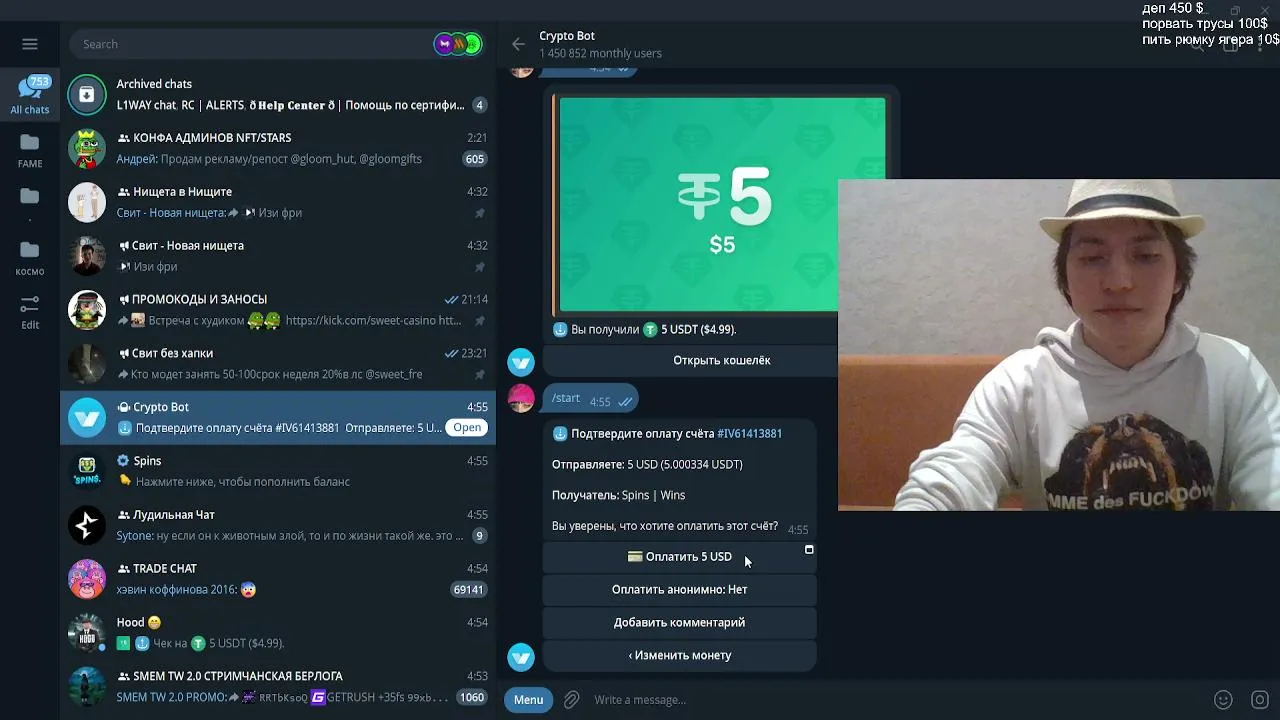Click the Archived chats box icon

click(x=87, y=95)
